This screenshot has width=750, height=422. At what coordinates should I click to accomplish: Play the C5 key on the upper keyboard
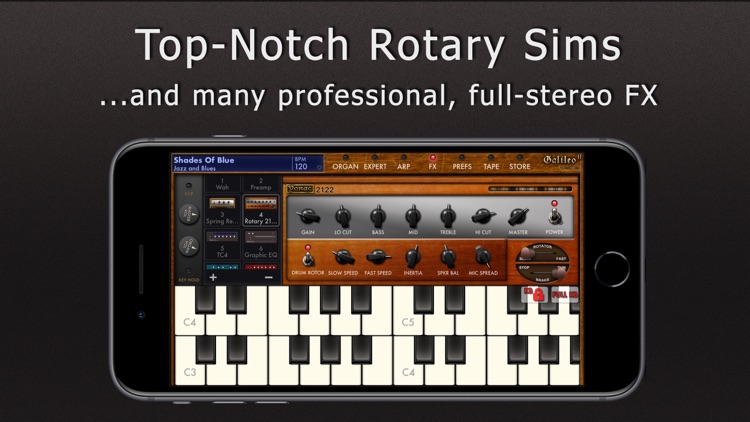tap(408, 322)
